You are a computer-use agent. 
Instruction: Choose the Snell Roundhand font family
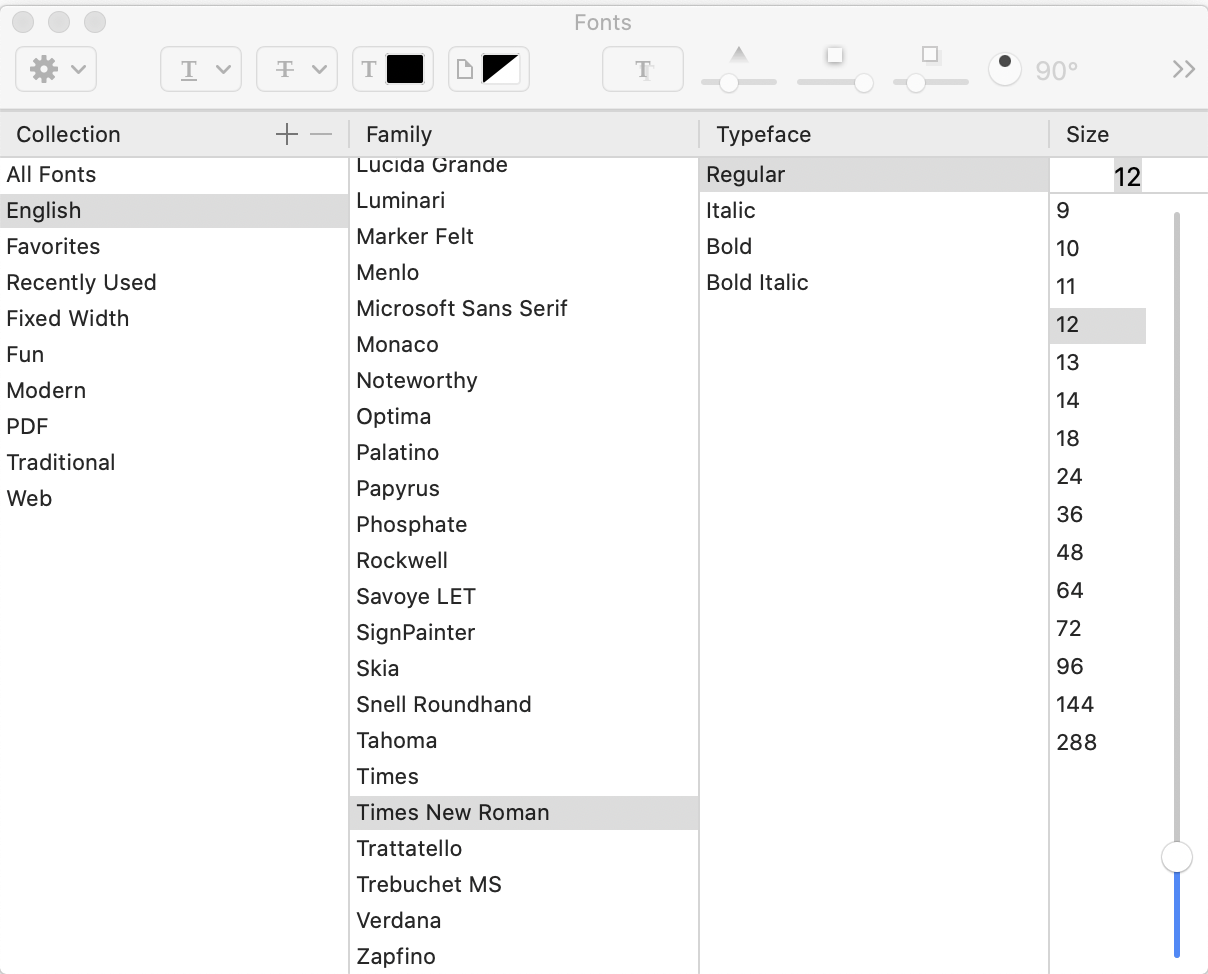(524, 704)
